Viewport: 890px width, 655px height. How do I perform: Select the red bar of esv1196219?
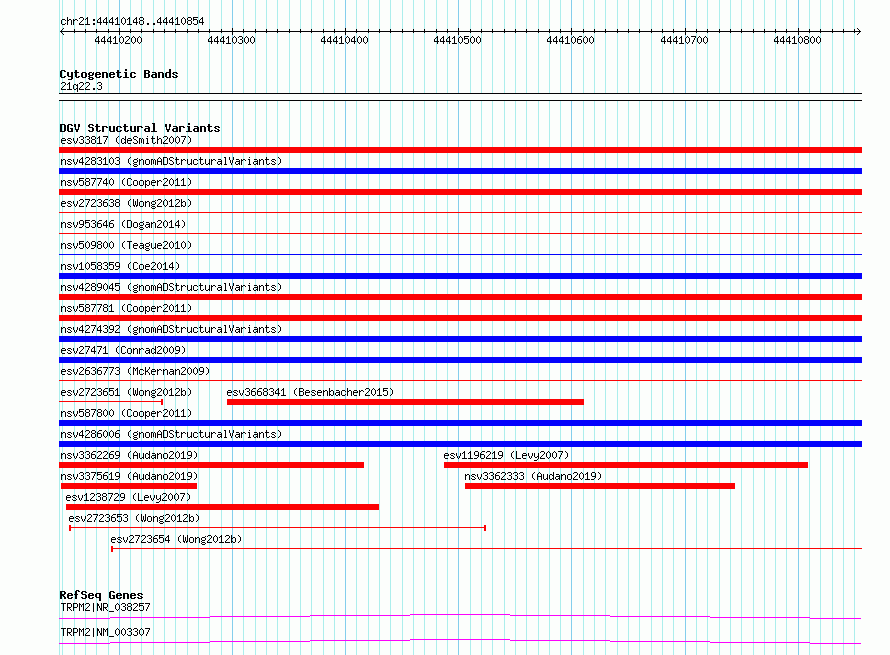point(625,465)
